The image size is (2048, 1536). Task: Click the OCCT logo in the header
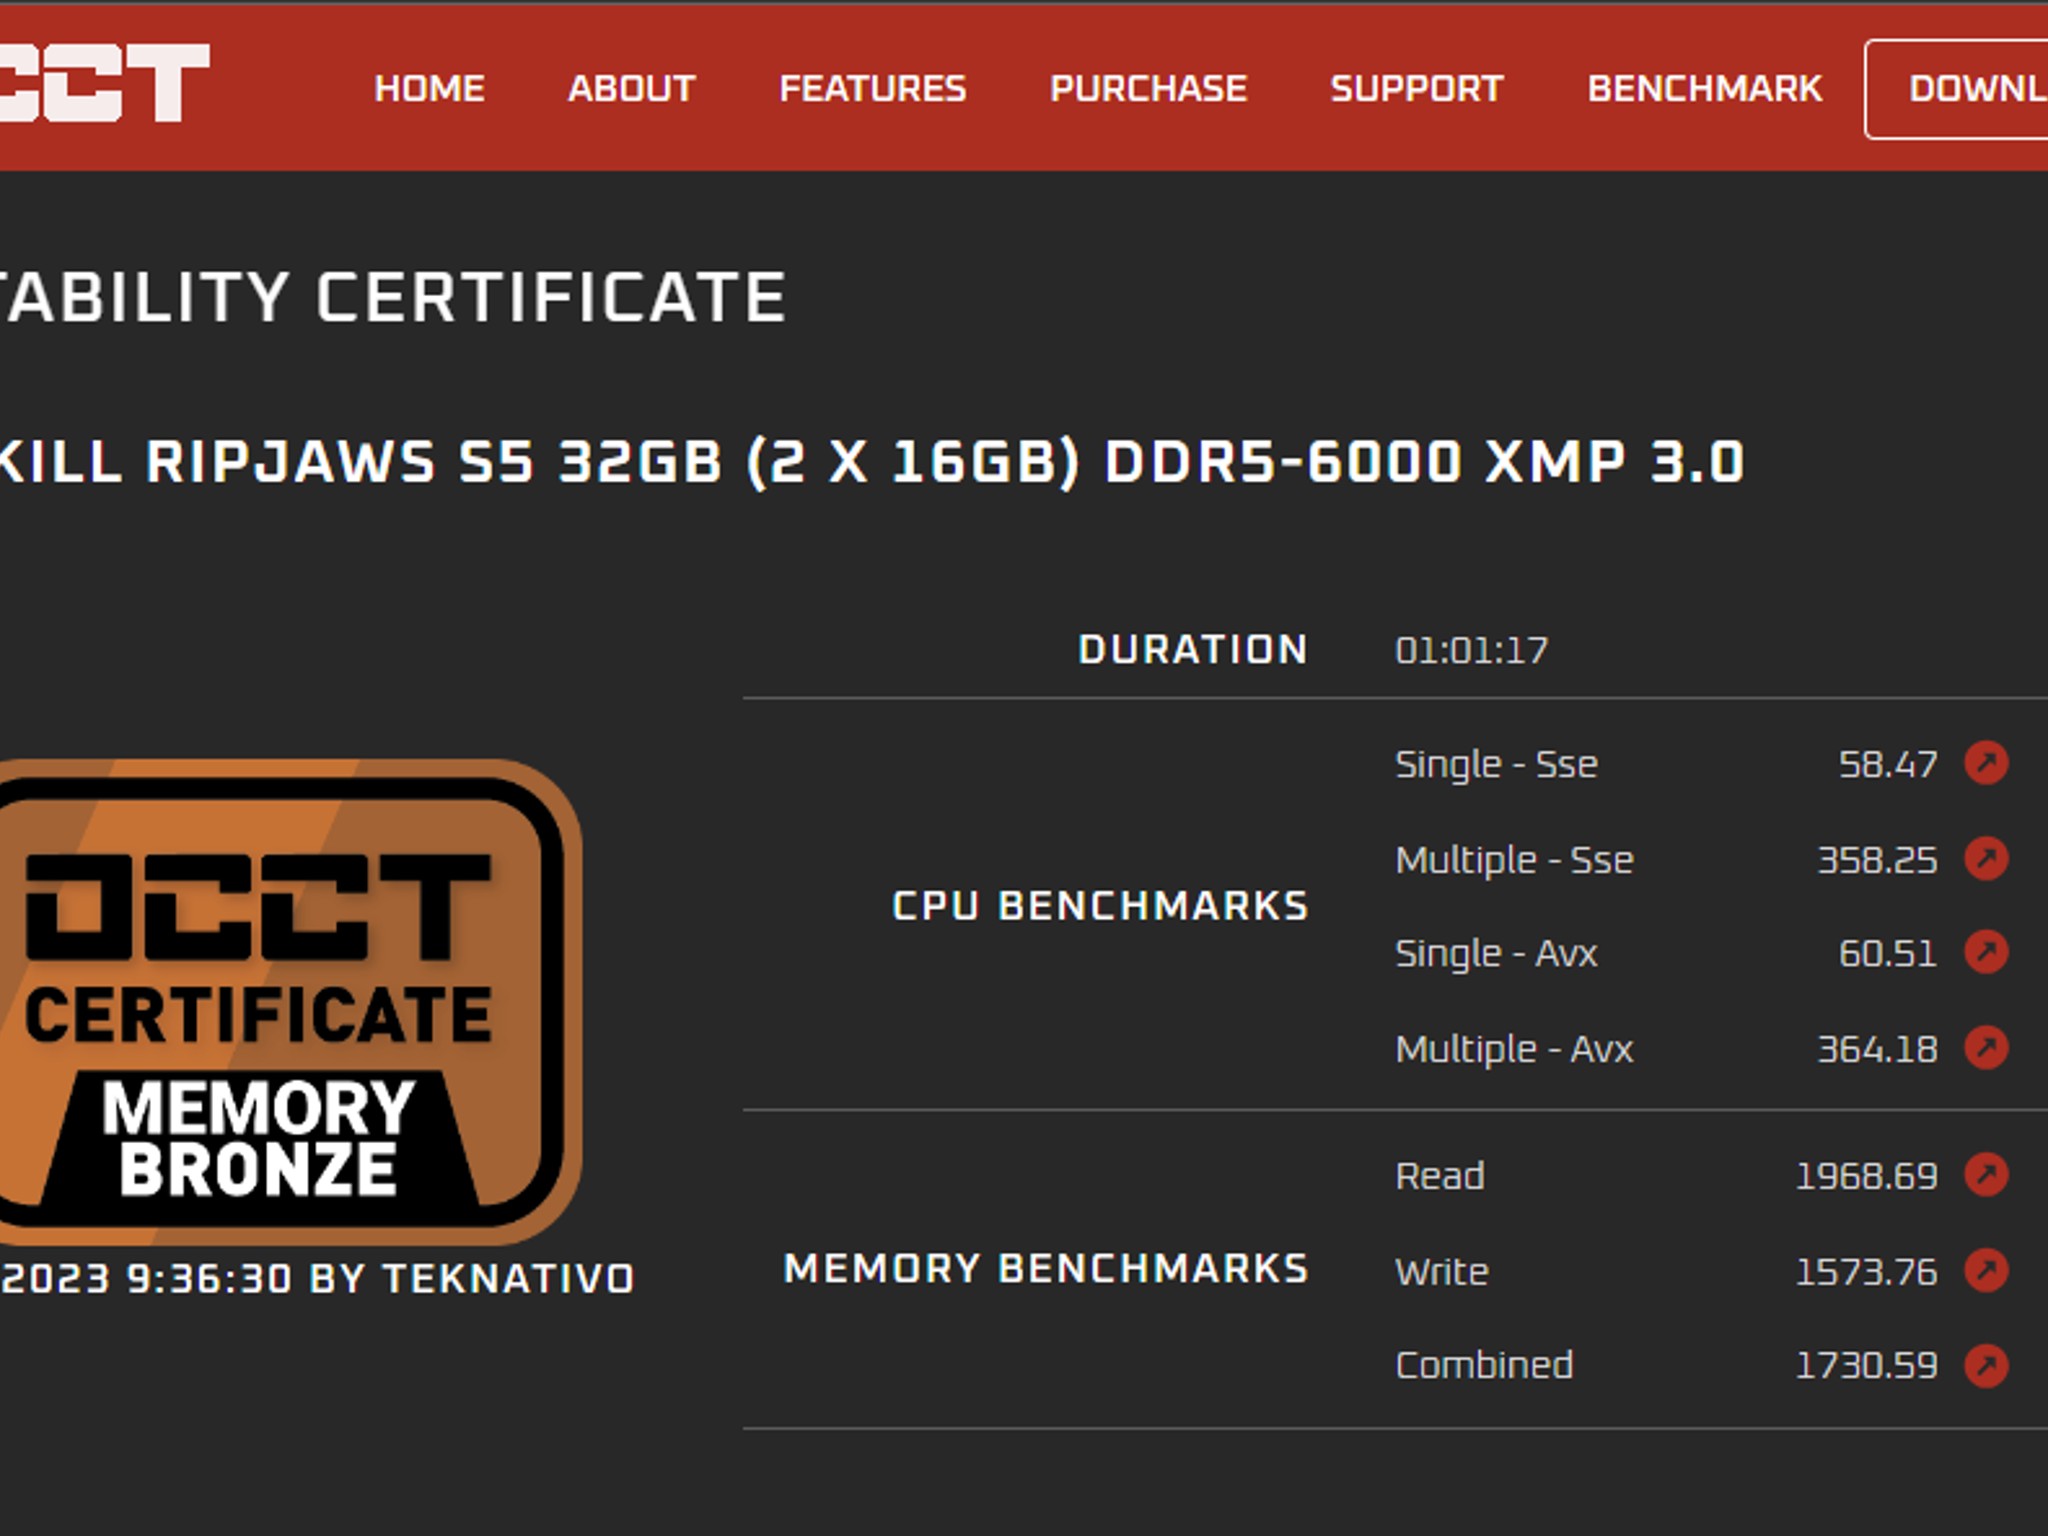point(104,83)
